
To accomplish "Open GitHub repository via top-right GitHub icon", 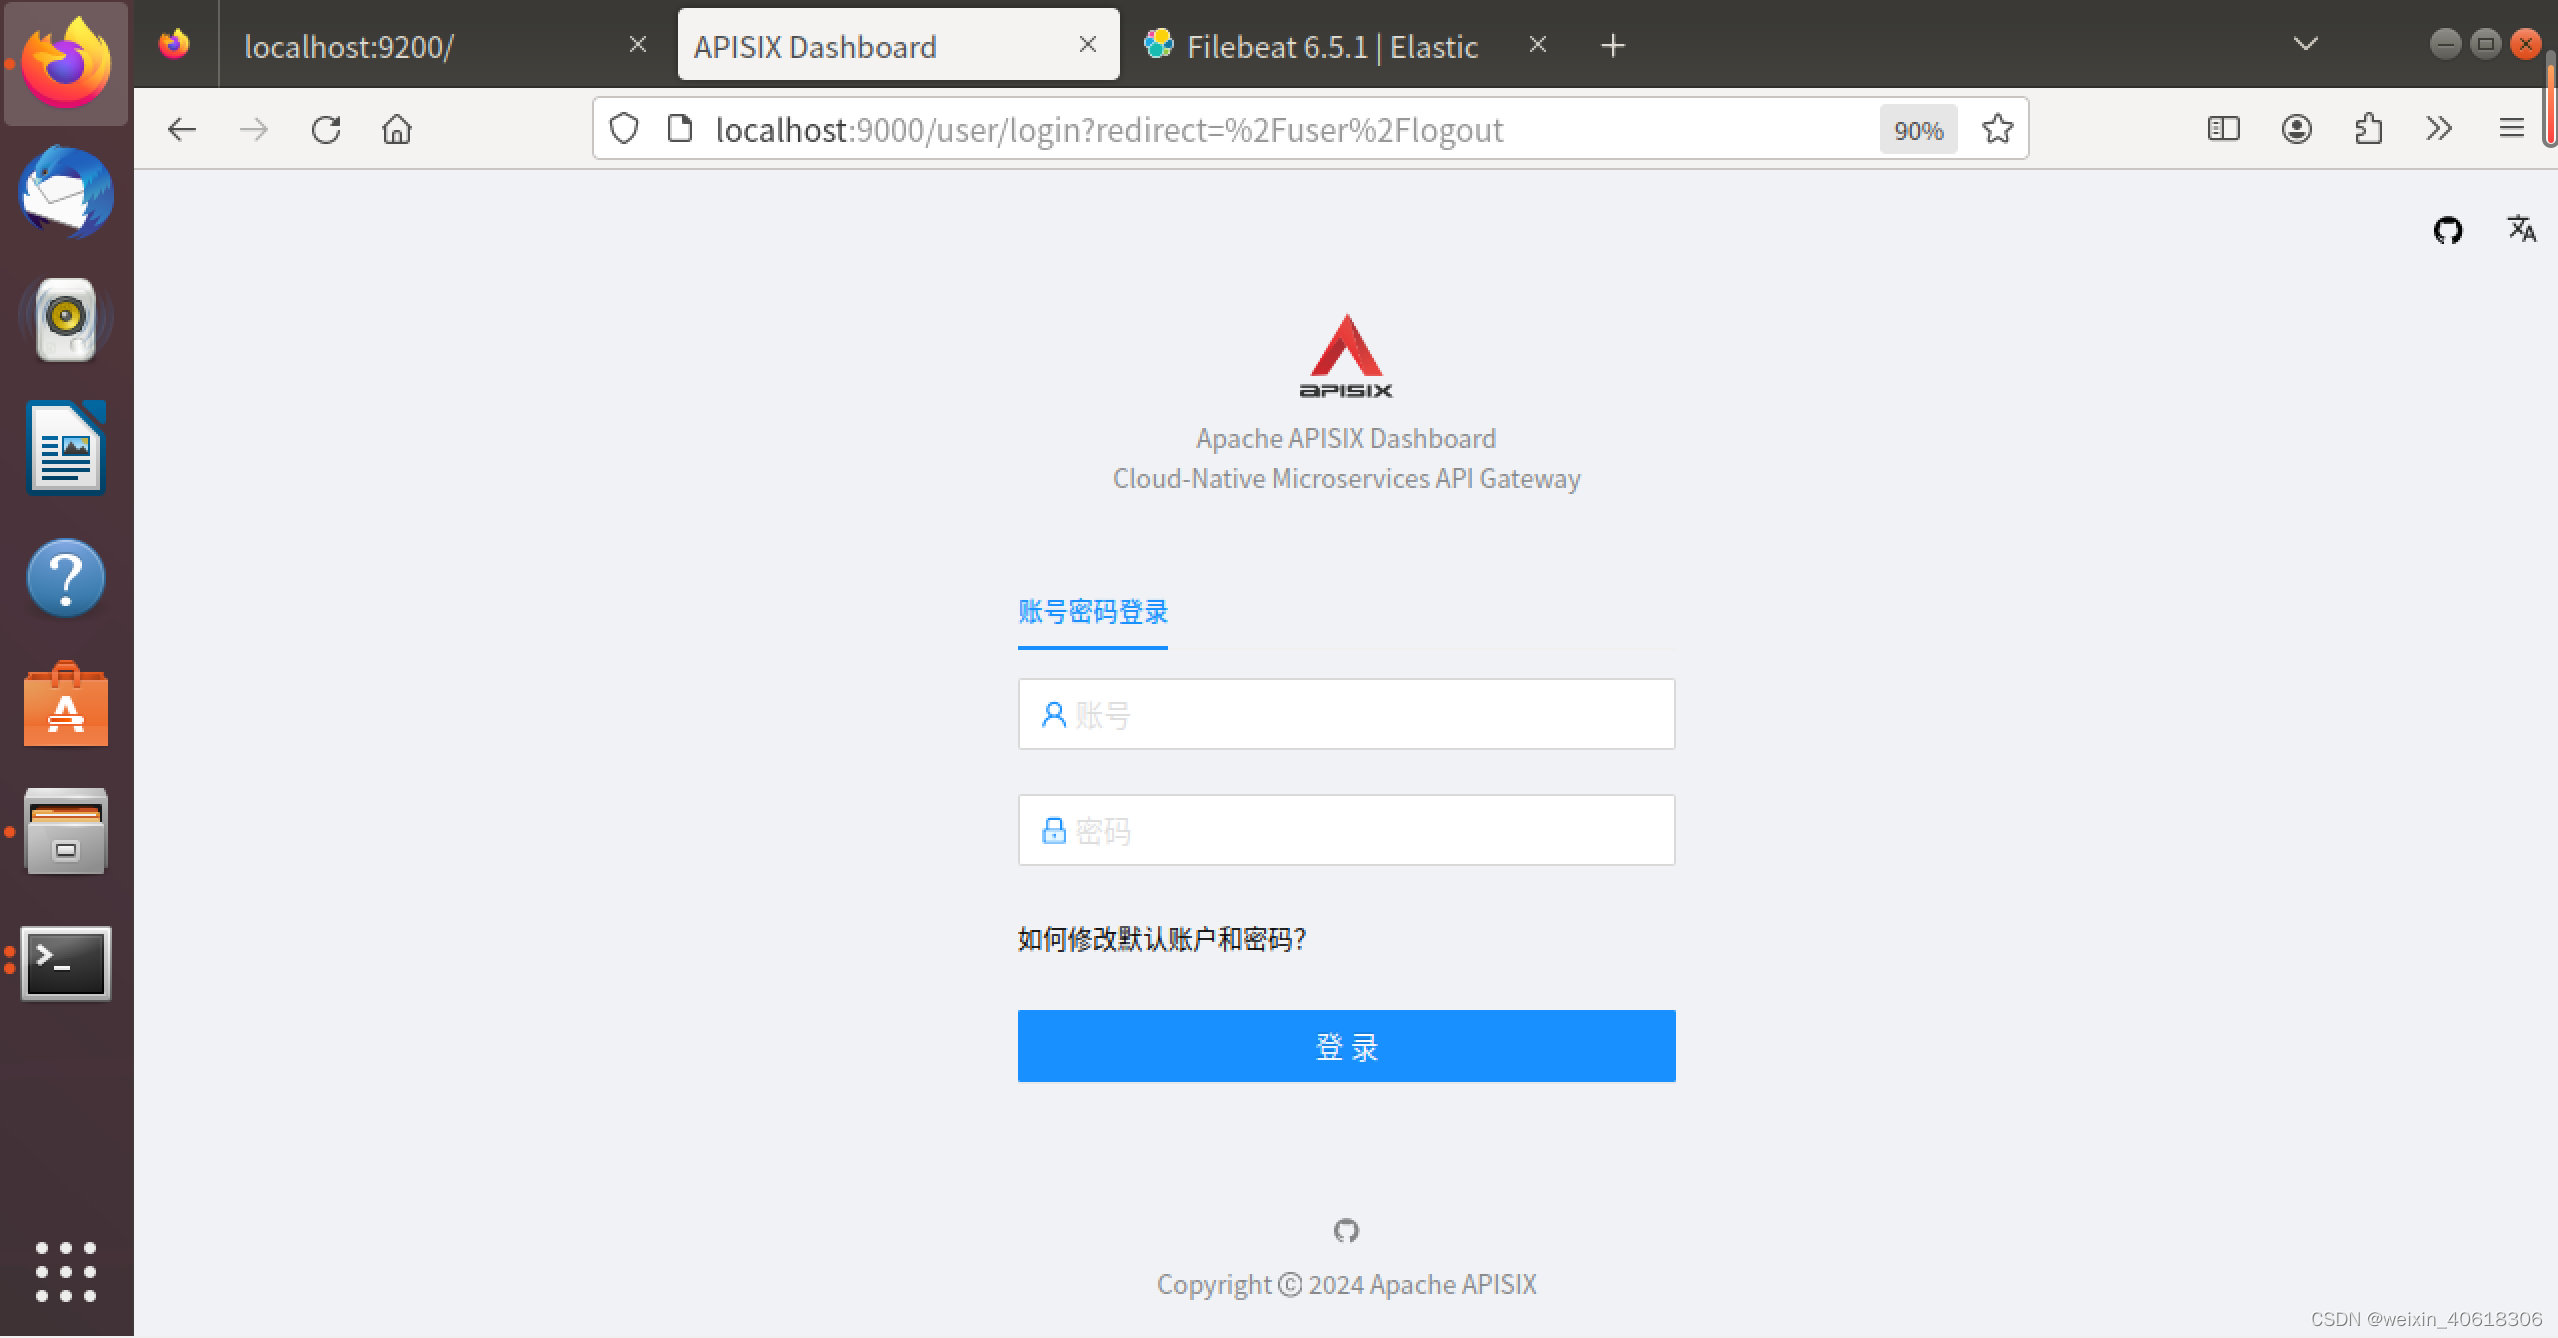I will [2447, 230].
